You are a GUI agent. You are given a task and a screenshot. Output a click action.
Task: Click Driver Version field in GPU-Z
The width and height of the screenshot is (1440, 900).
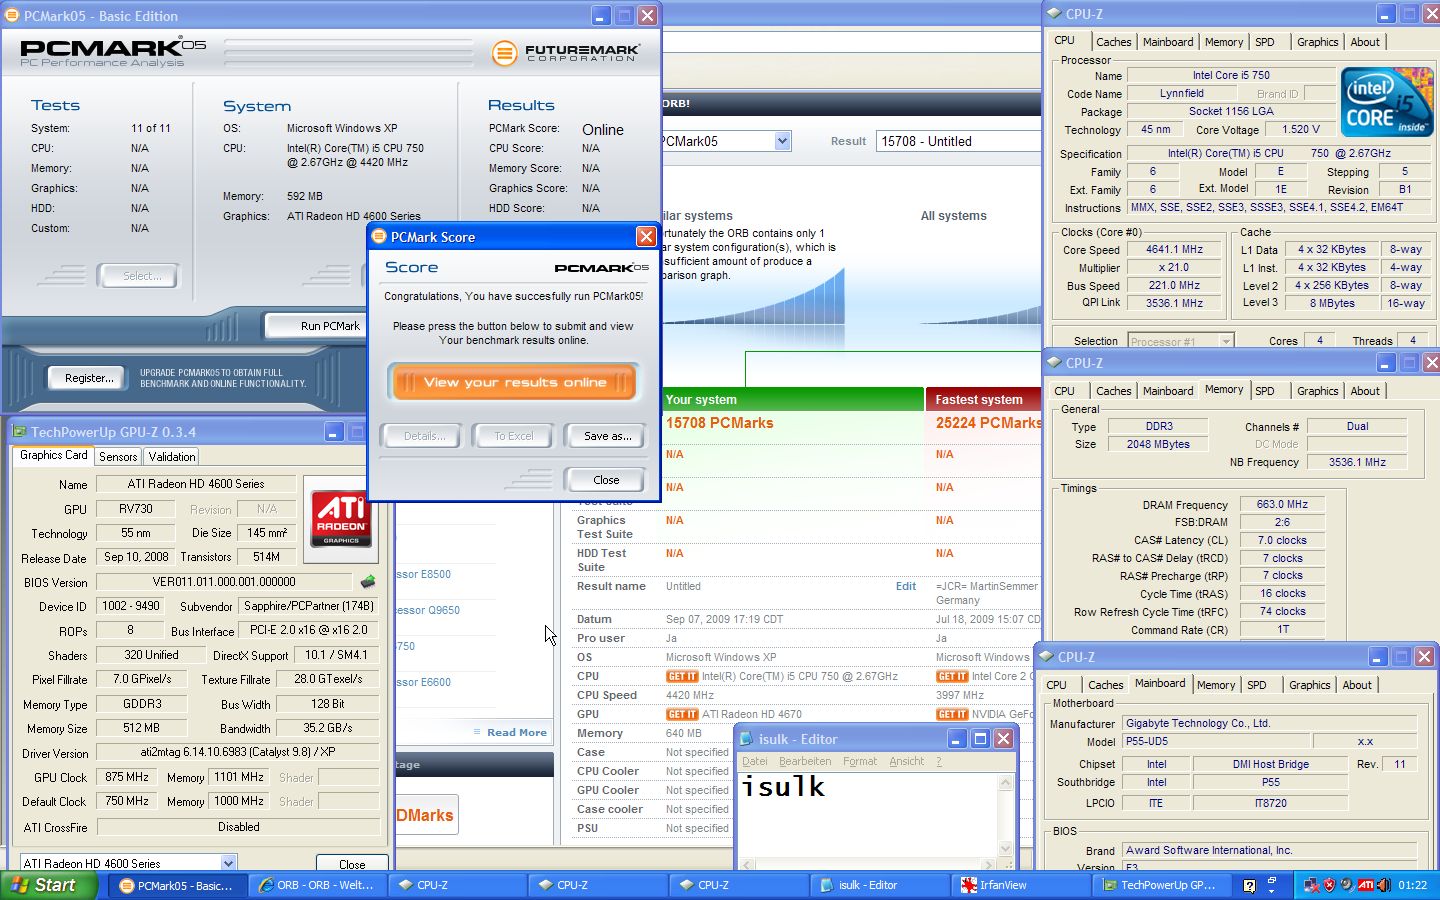pos(237,752)
